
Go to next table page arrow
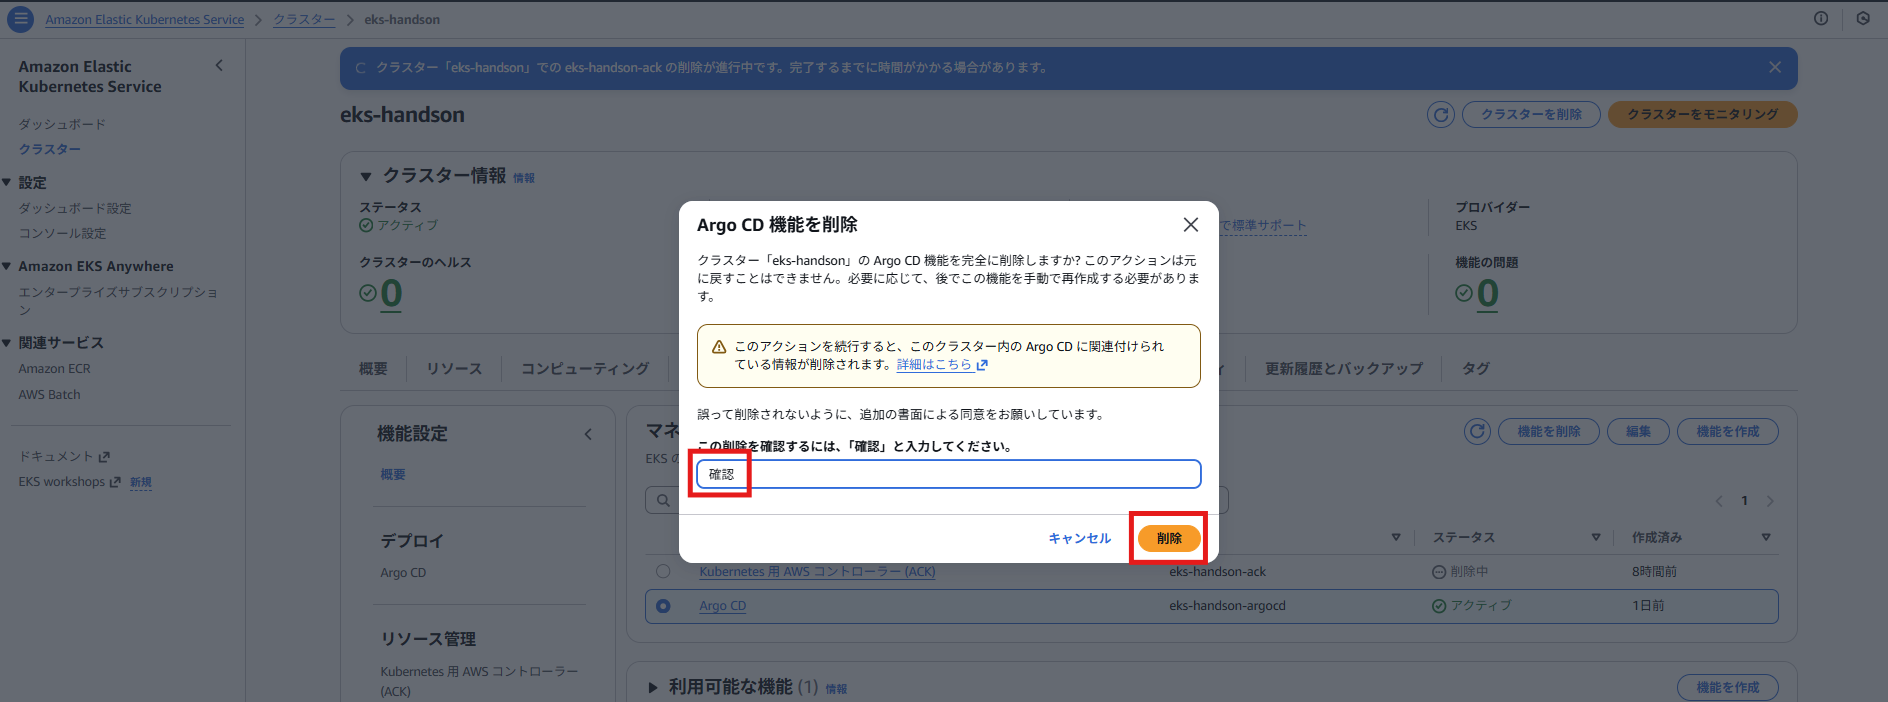[1770, 501]
